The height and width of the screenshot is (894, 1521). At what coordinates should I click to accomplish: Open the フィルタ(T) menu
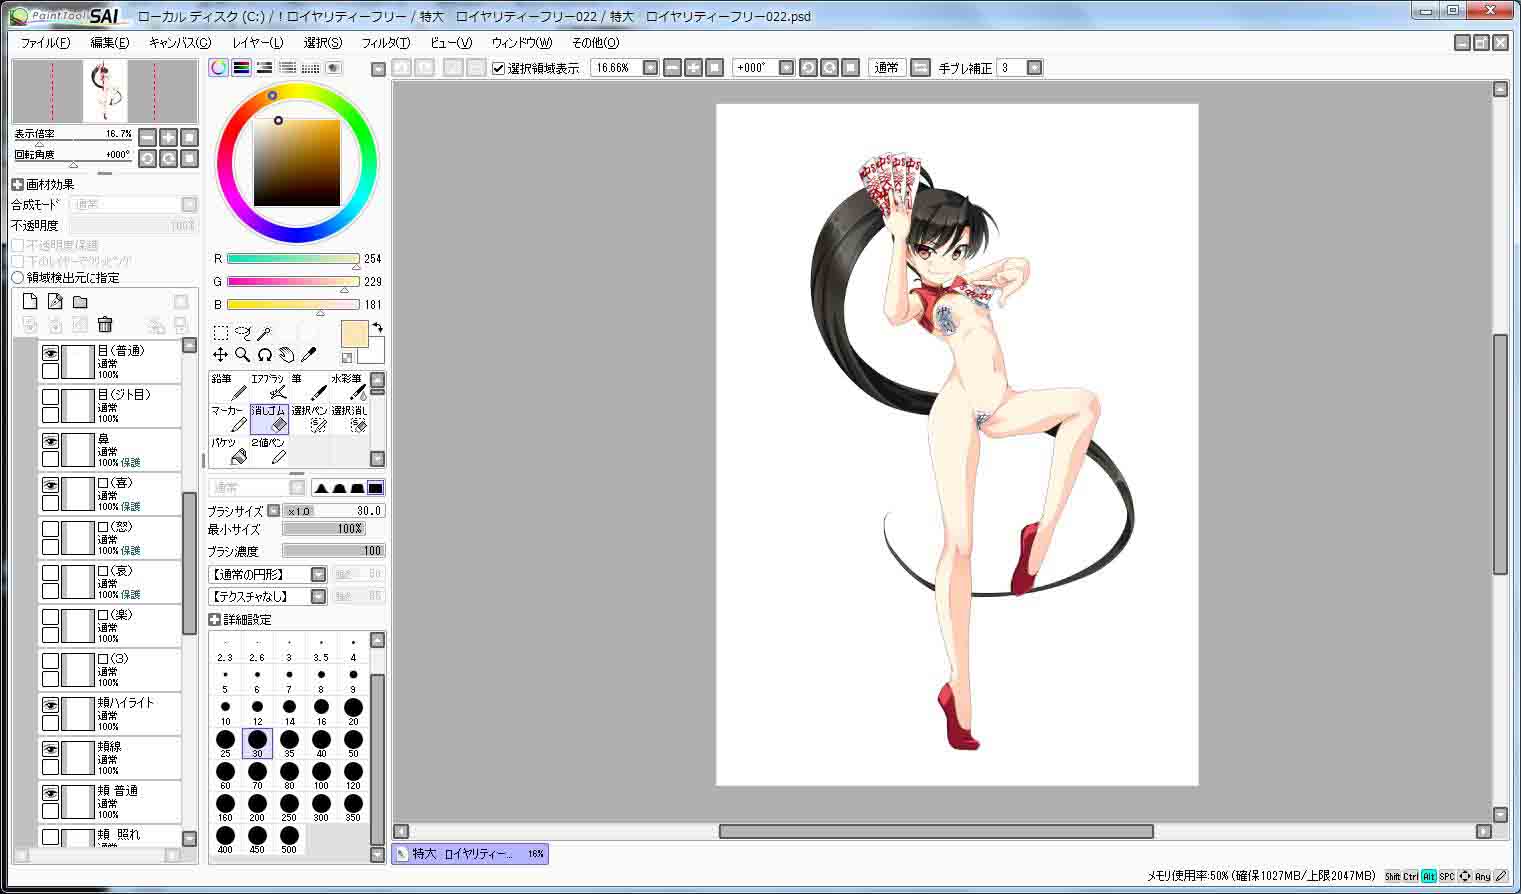coord(385,43)
